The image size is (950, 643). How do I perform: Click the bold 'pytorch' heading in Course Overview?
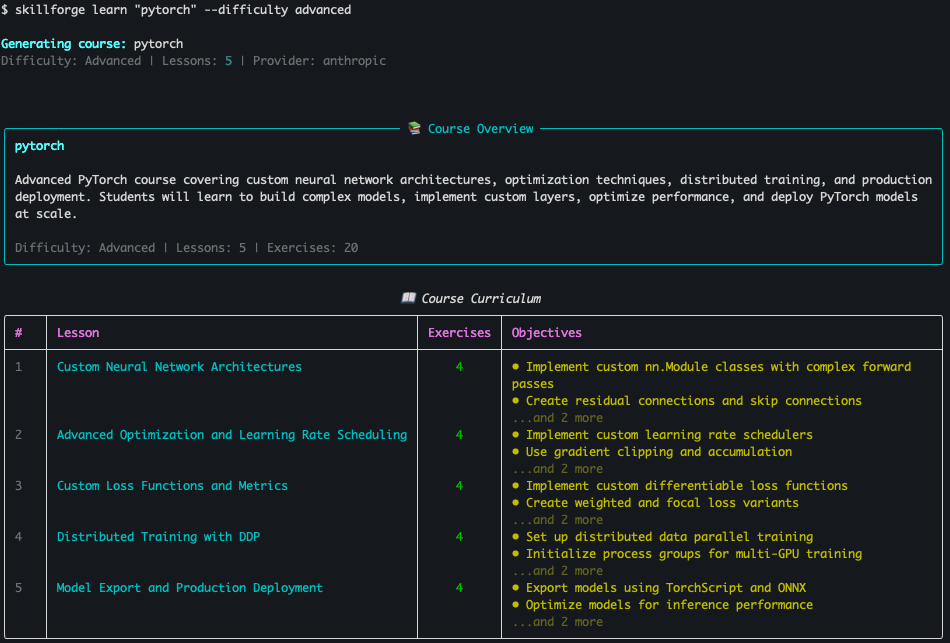click(x=39, y=146)
